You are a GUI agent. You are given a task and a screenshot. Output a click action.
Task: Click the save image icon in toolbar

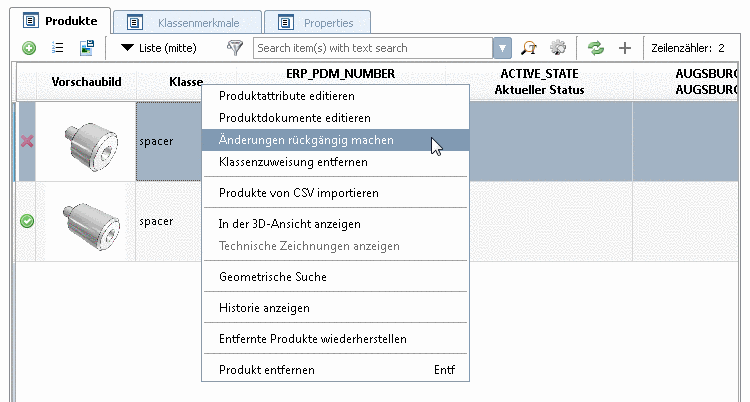coord(87,47)
